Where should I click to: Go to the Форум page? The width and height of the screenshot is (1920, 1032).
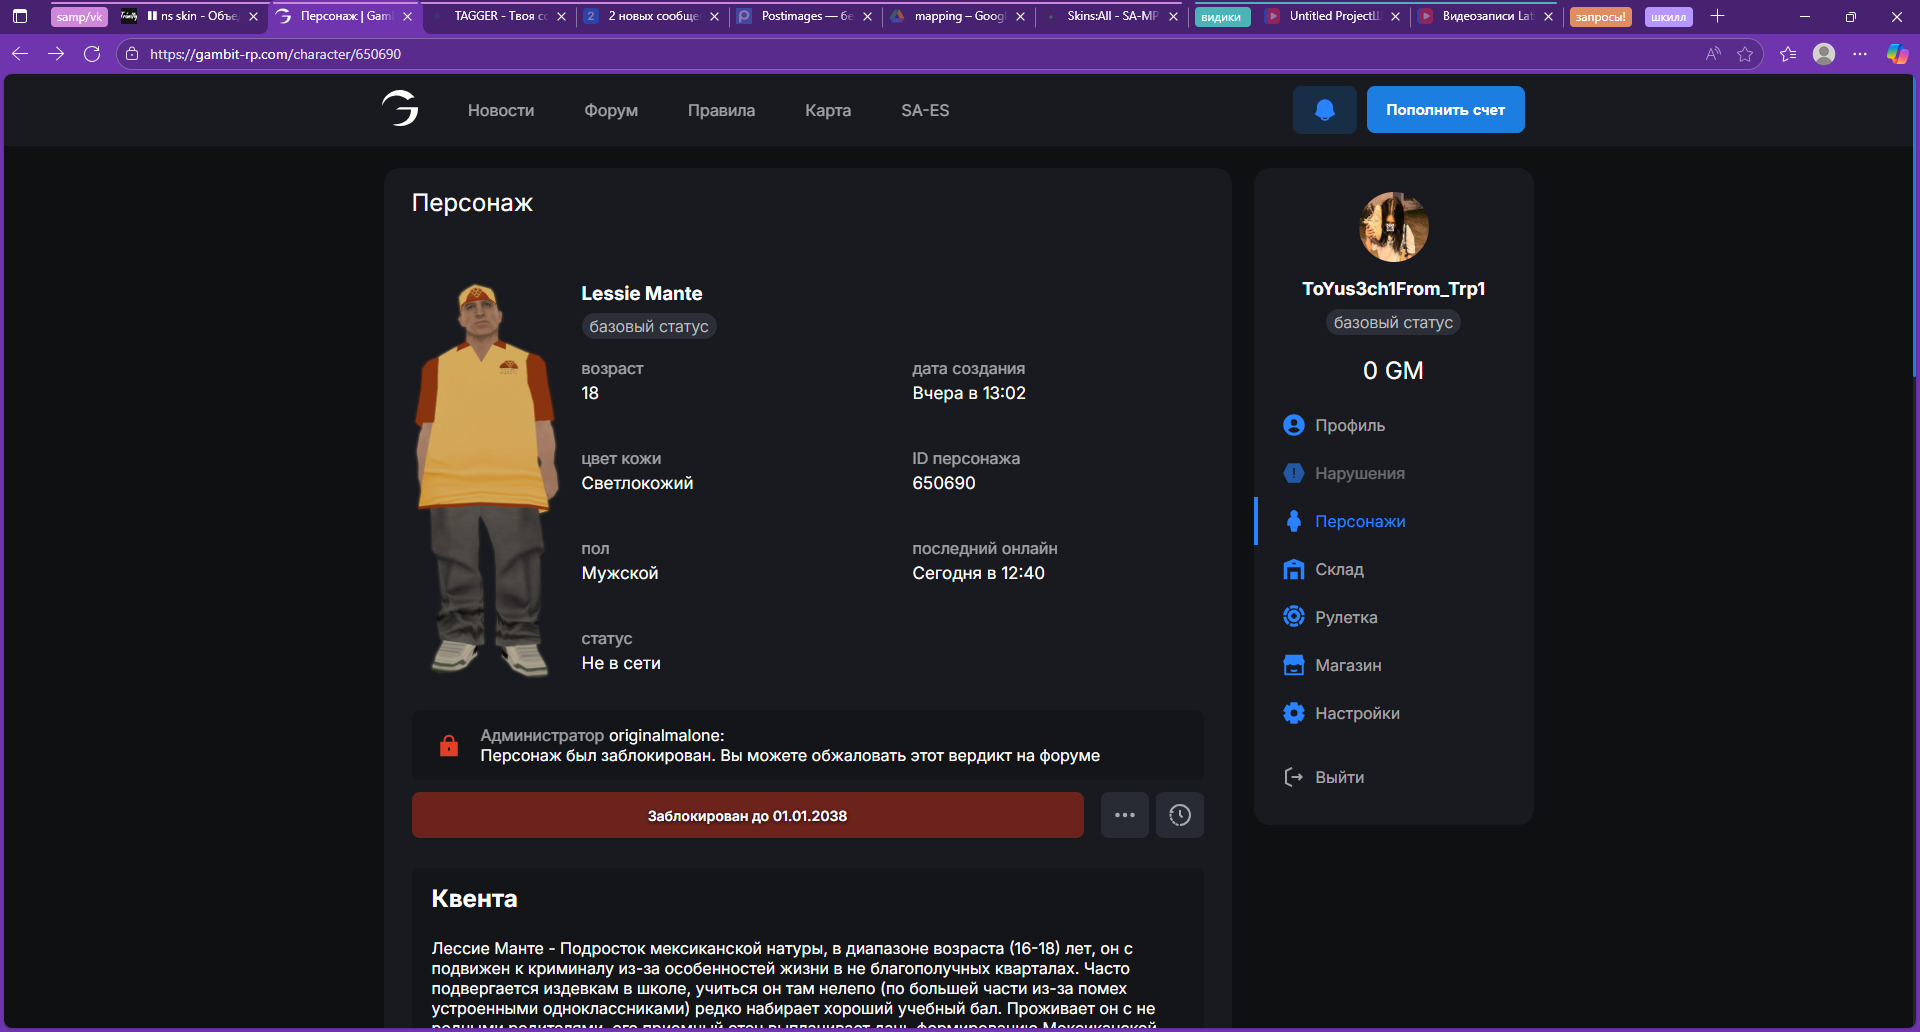(x=611, y=110)
